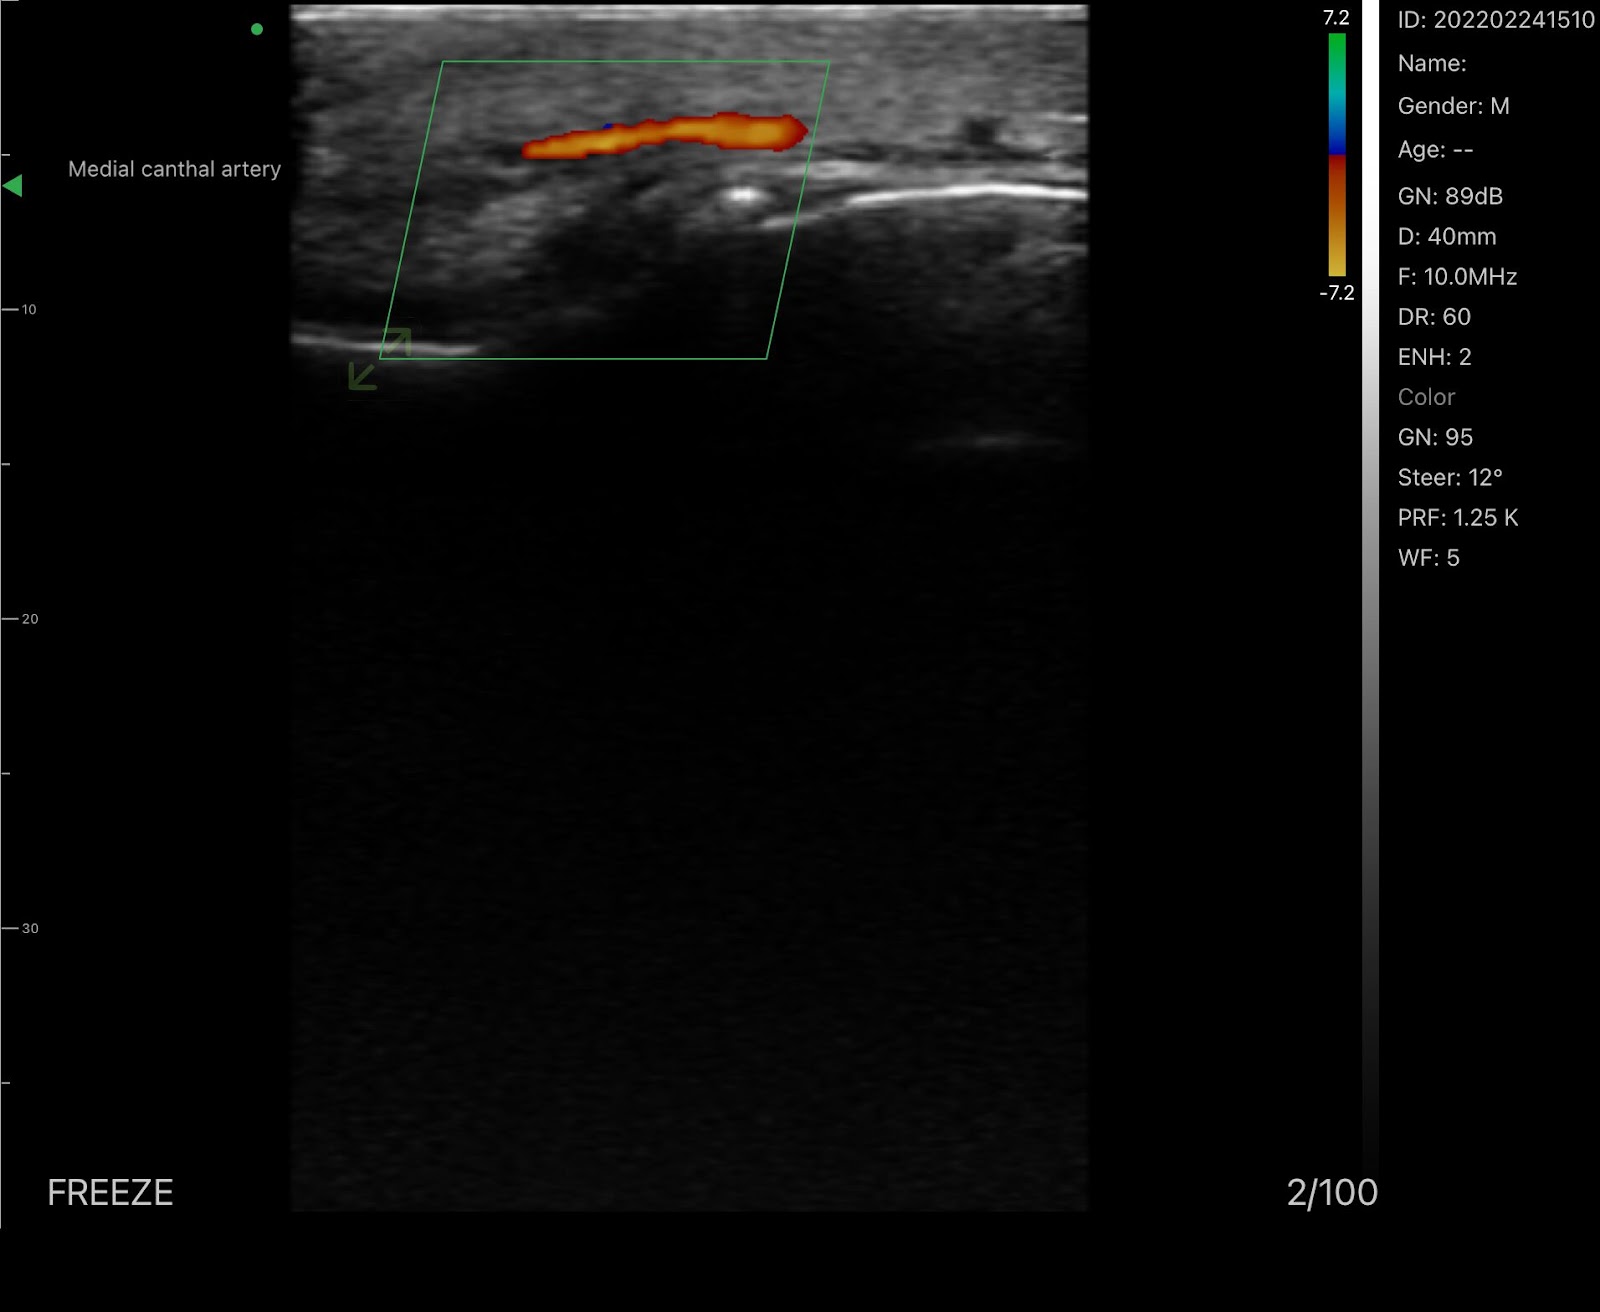Click the color Doppler velocity scale bar
Screen dimensions: 1600x1312
point(1337,155)
